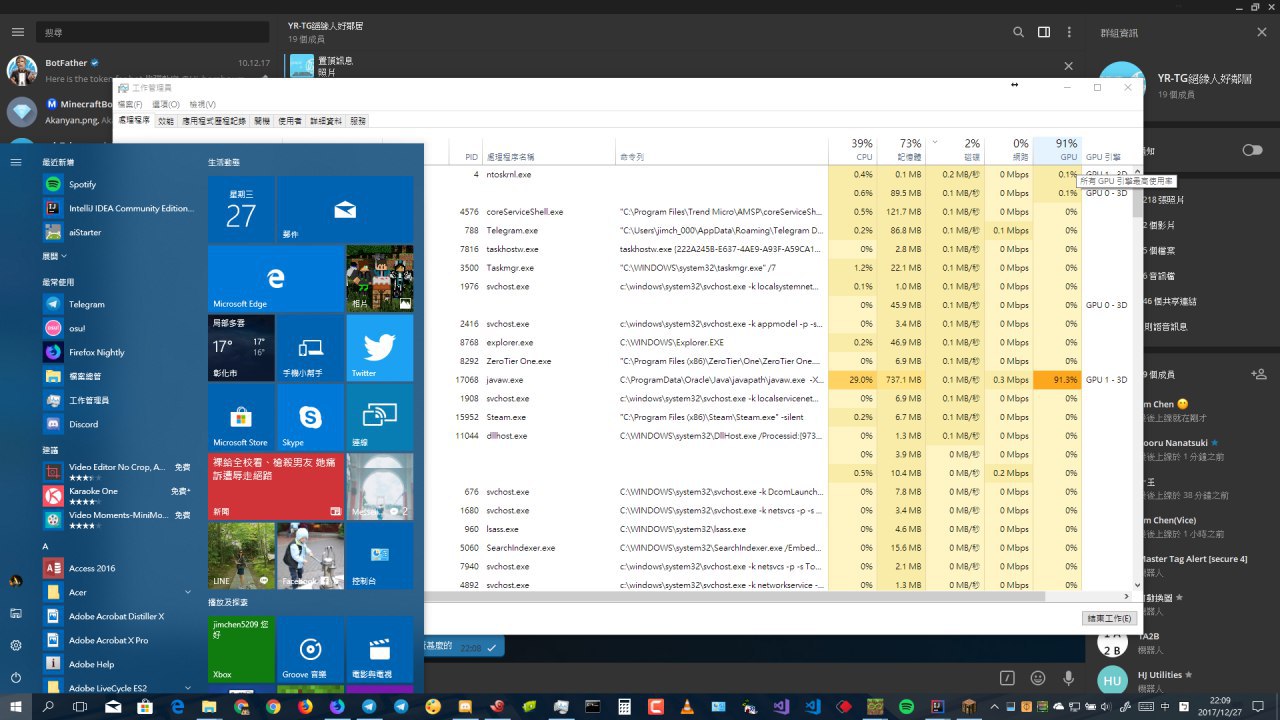Sort processes by the GPU column header
The height and width of the screenshot is (720, 1280).
(1056, 150)
